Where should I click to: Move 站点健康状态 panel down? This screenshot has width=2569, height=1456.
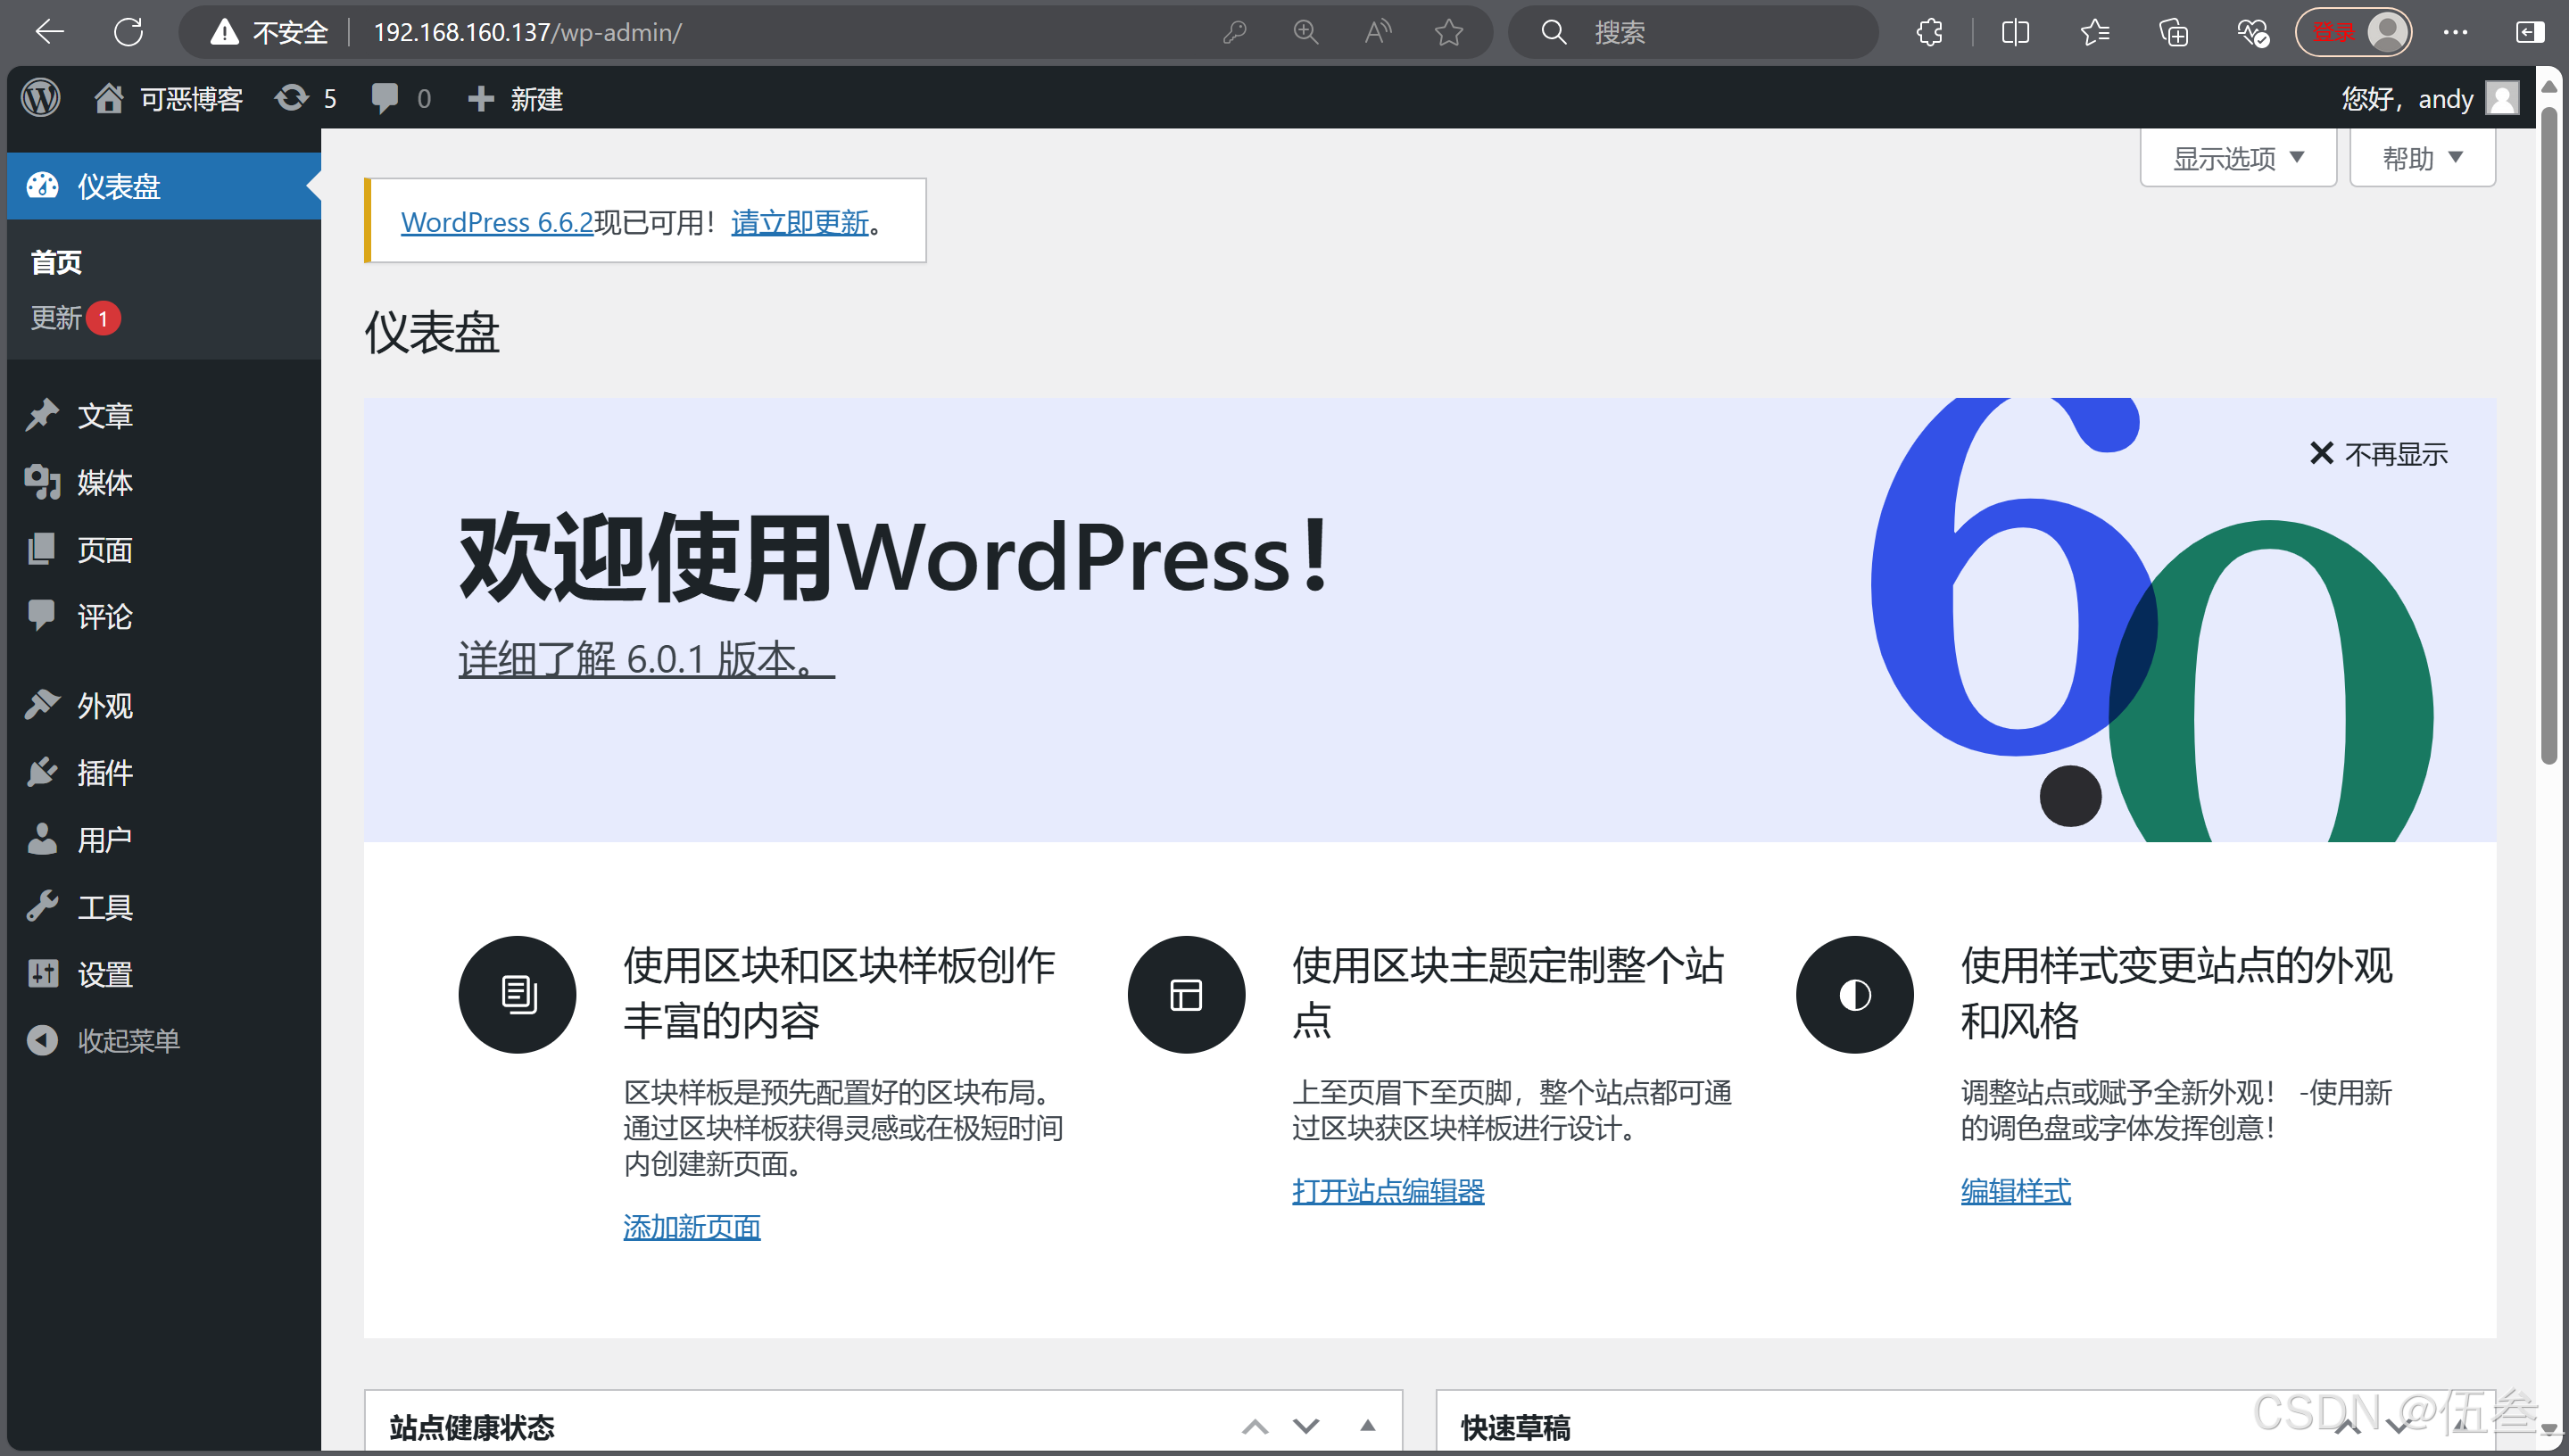point(1306,1426)
